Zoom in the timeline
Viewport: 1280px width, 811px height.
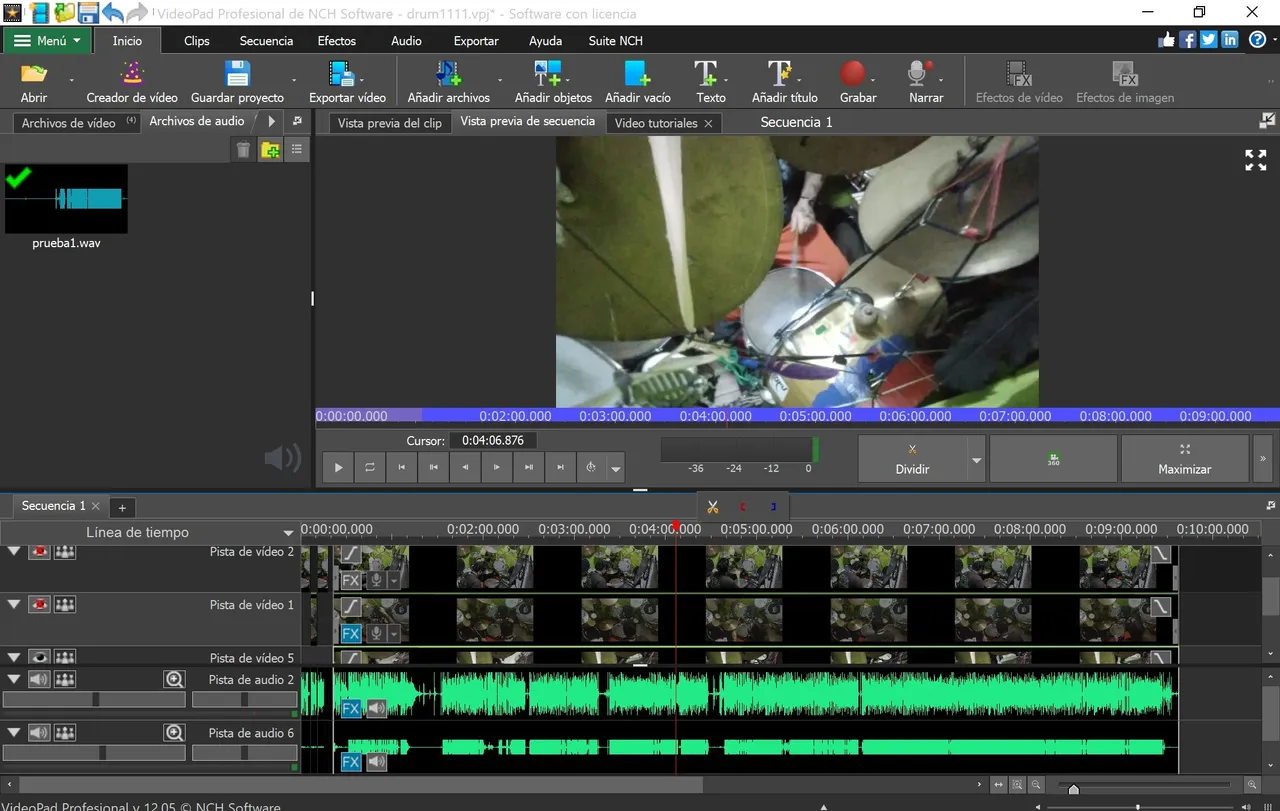(1251, 785)
